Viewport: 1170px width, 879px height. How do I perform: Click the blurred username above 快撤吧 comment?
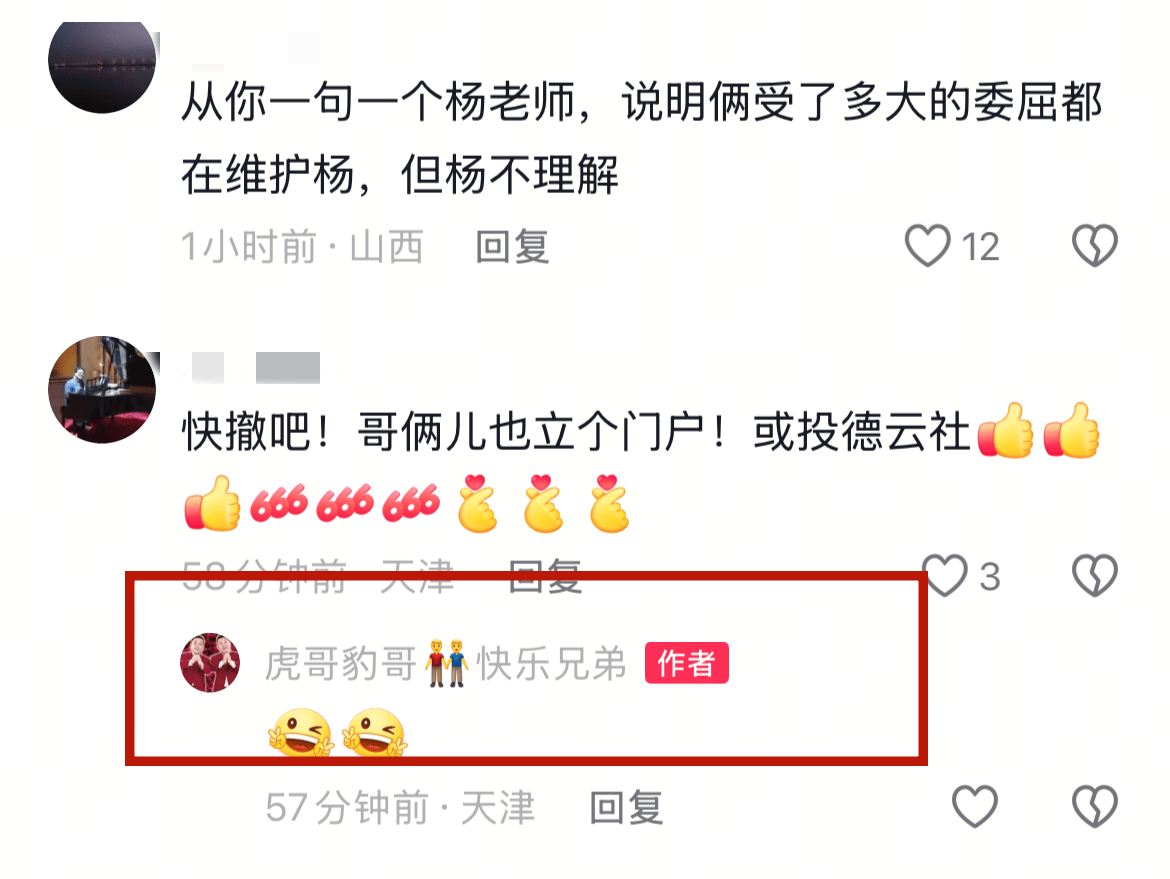tap(256, 368)
